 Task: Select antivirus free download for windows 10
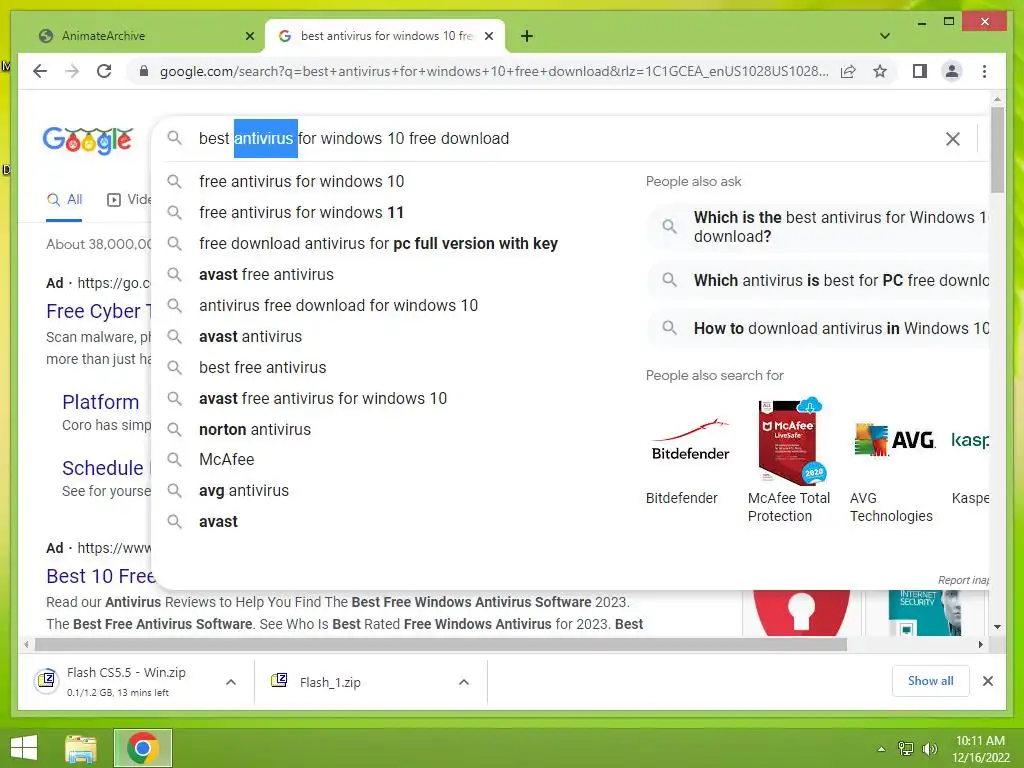click(x=338, y=306)
